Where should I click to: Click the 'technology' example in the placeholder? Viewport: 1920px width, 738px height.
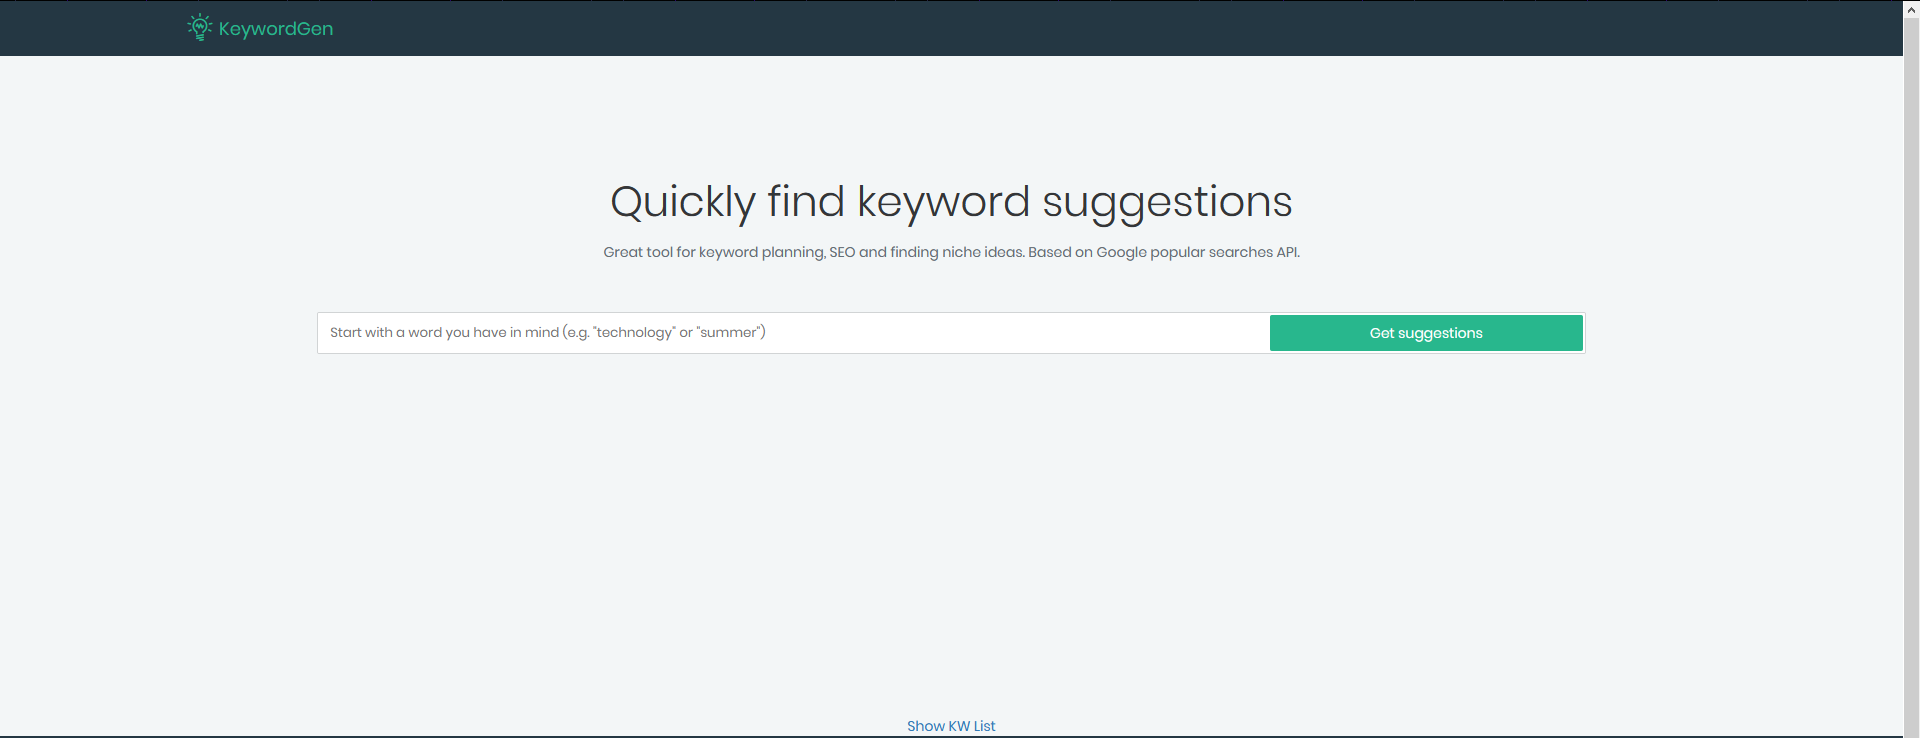coord(635,333)
